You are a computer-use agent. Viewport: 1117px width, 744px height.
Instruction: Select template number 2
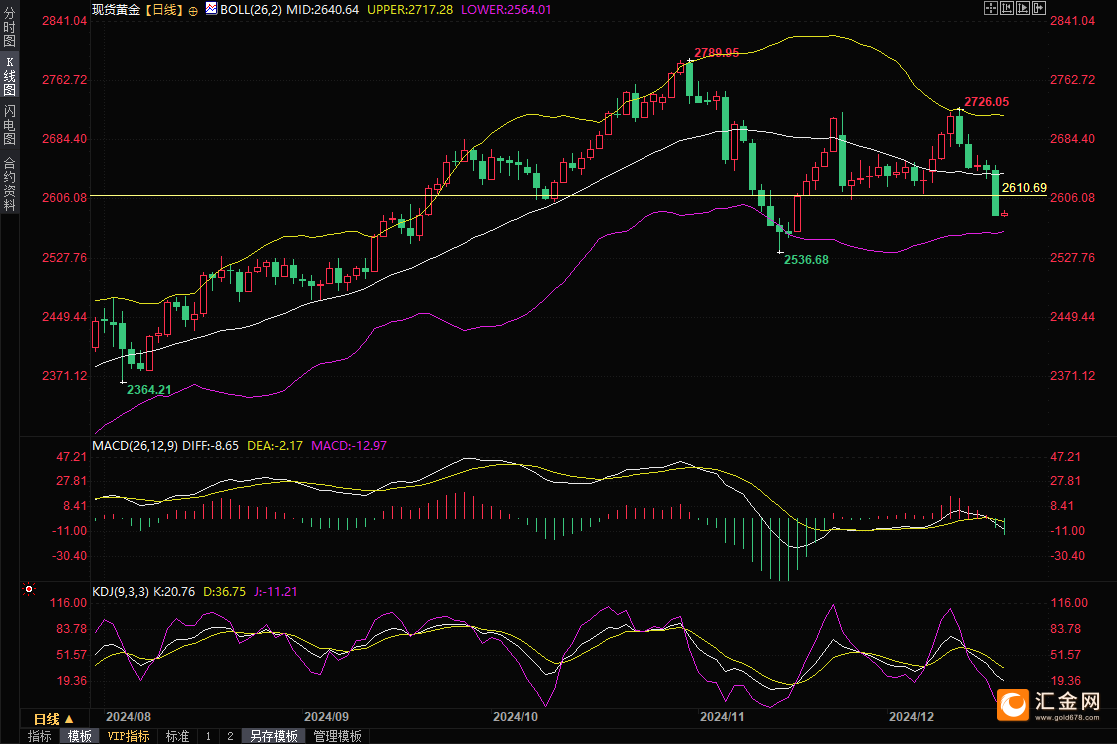pyautogui.click(x=230, y=736)
